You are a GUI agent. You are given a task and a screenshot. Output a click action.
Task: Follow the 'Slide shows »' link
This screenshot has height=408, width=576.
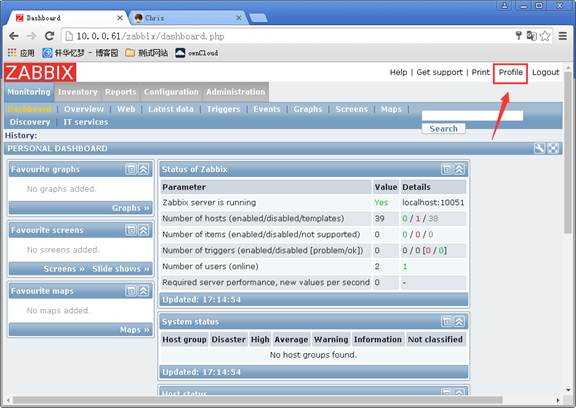pos(121,269)
